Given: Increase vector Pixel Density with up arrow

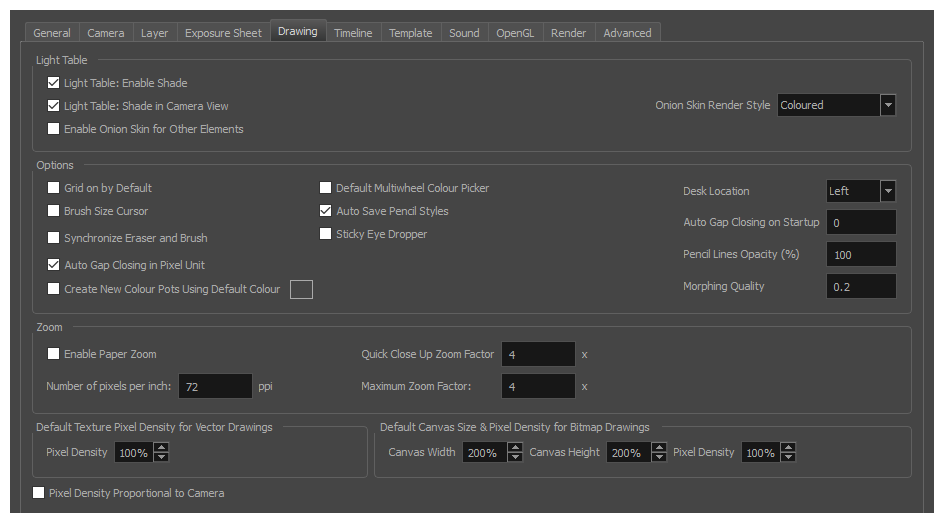Looking at the screenshot, I should click(161, 448).
